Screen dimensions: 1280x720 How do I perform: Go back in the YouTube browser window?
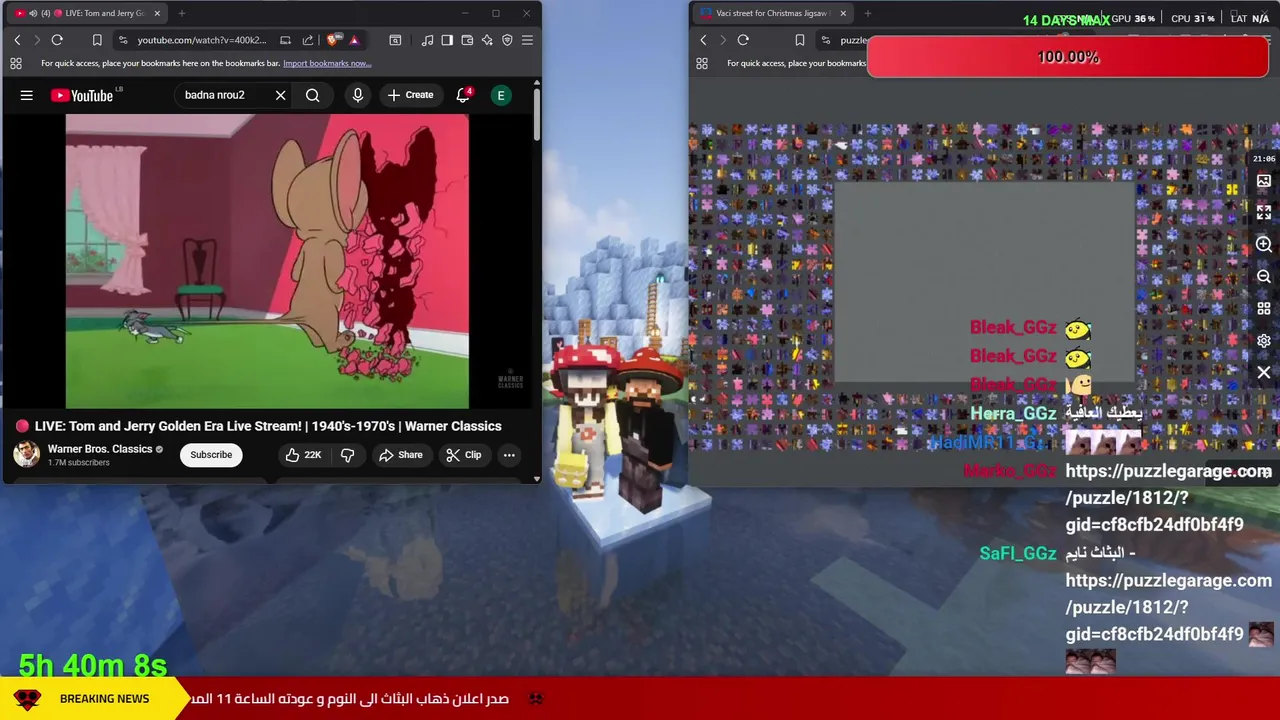[x=17, y=40]
